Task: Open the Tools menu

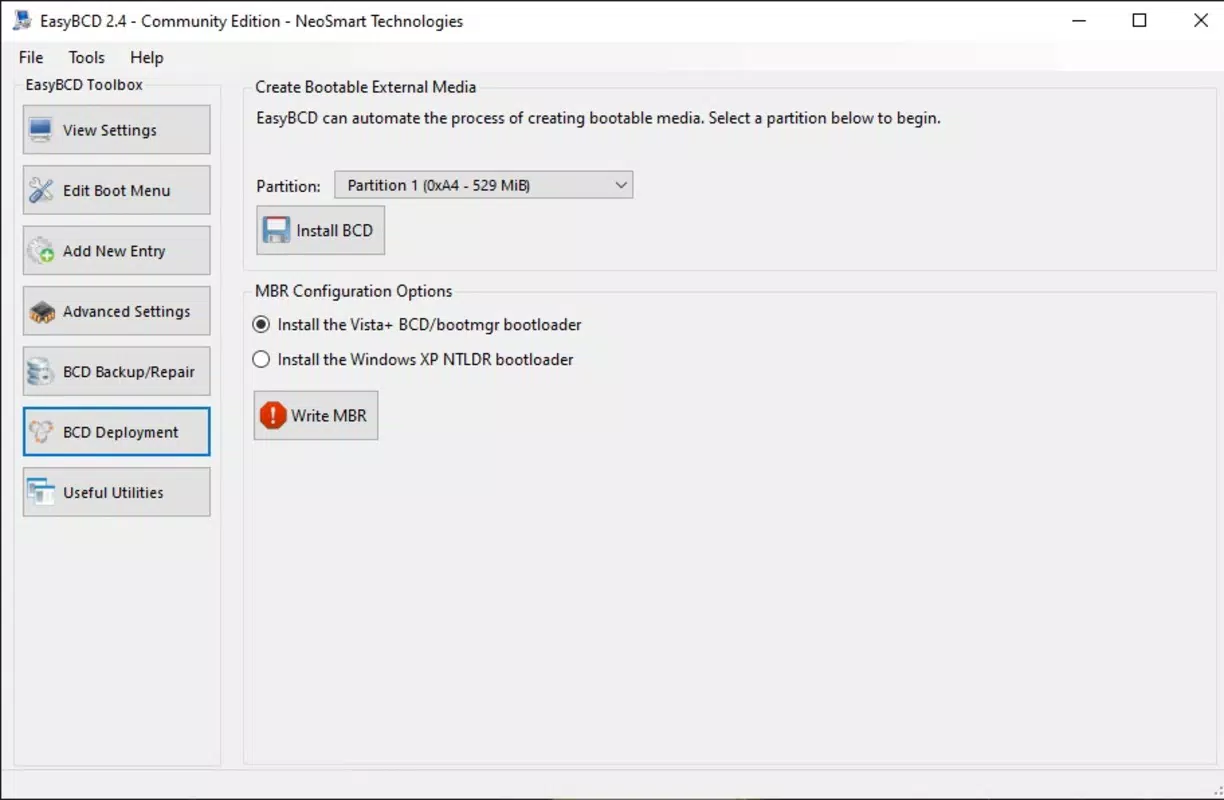Action: [x=87, y=57]
